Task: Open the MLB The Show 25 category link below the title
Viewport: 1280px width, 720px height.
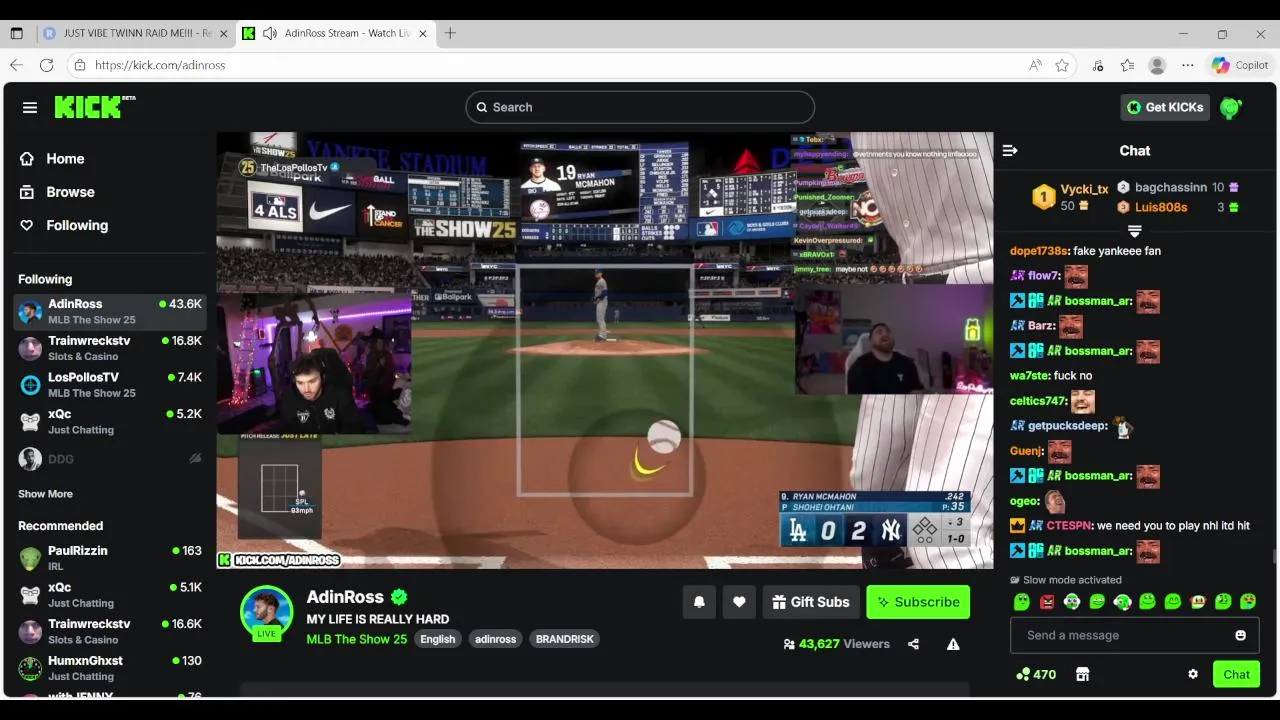Action: pos(356,639)
